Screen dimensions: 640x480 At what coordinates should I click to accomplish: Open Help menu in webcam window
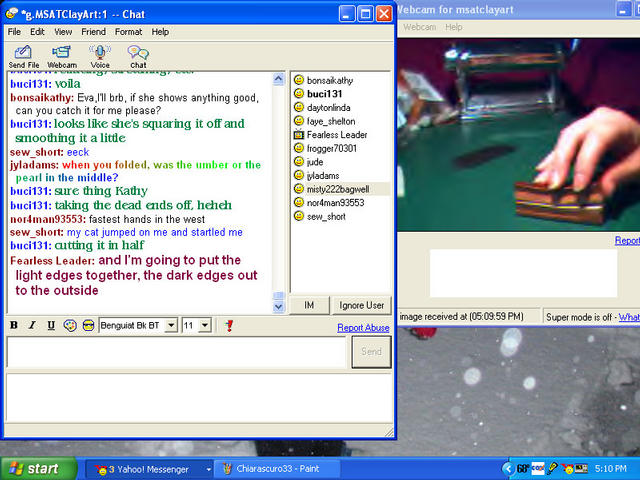tap(453, 27)
